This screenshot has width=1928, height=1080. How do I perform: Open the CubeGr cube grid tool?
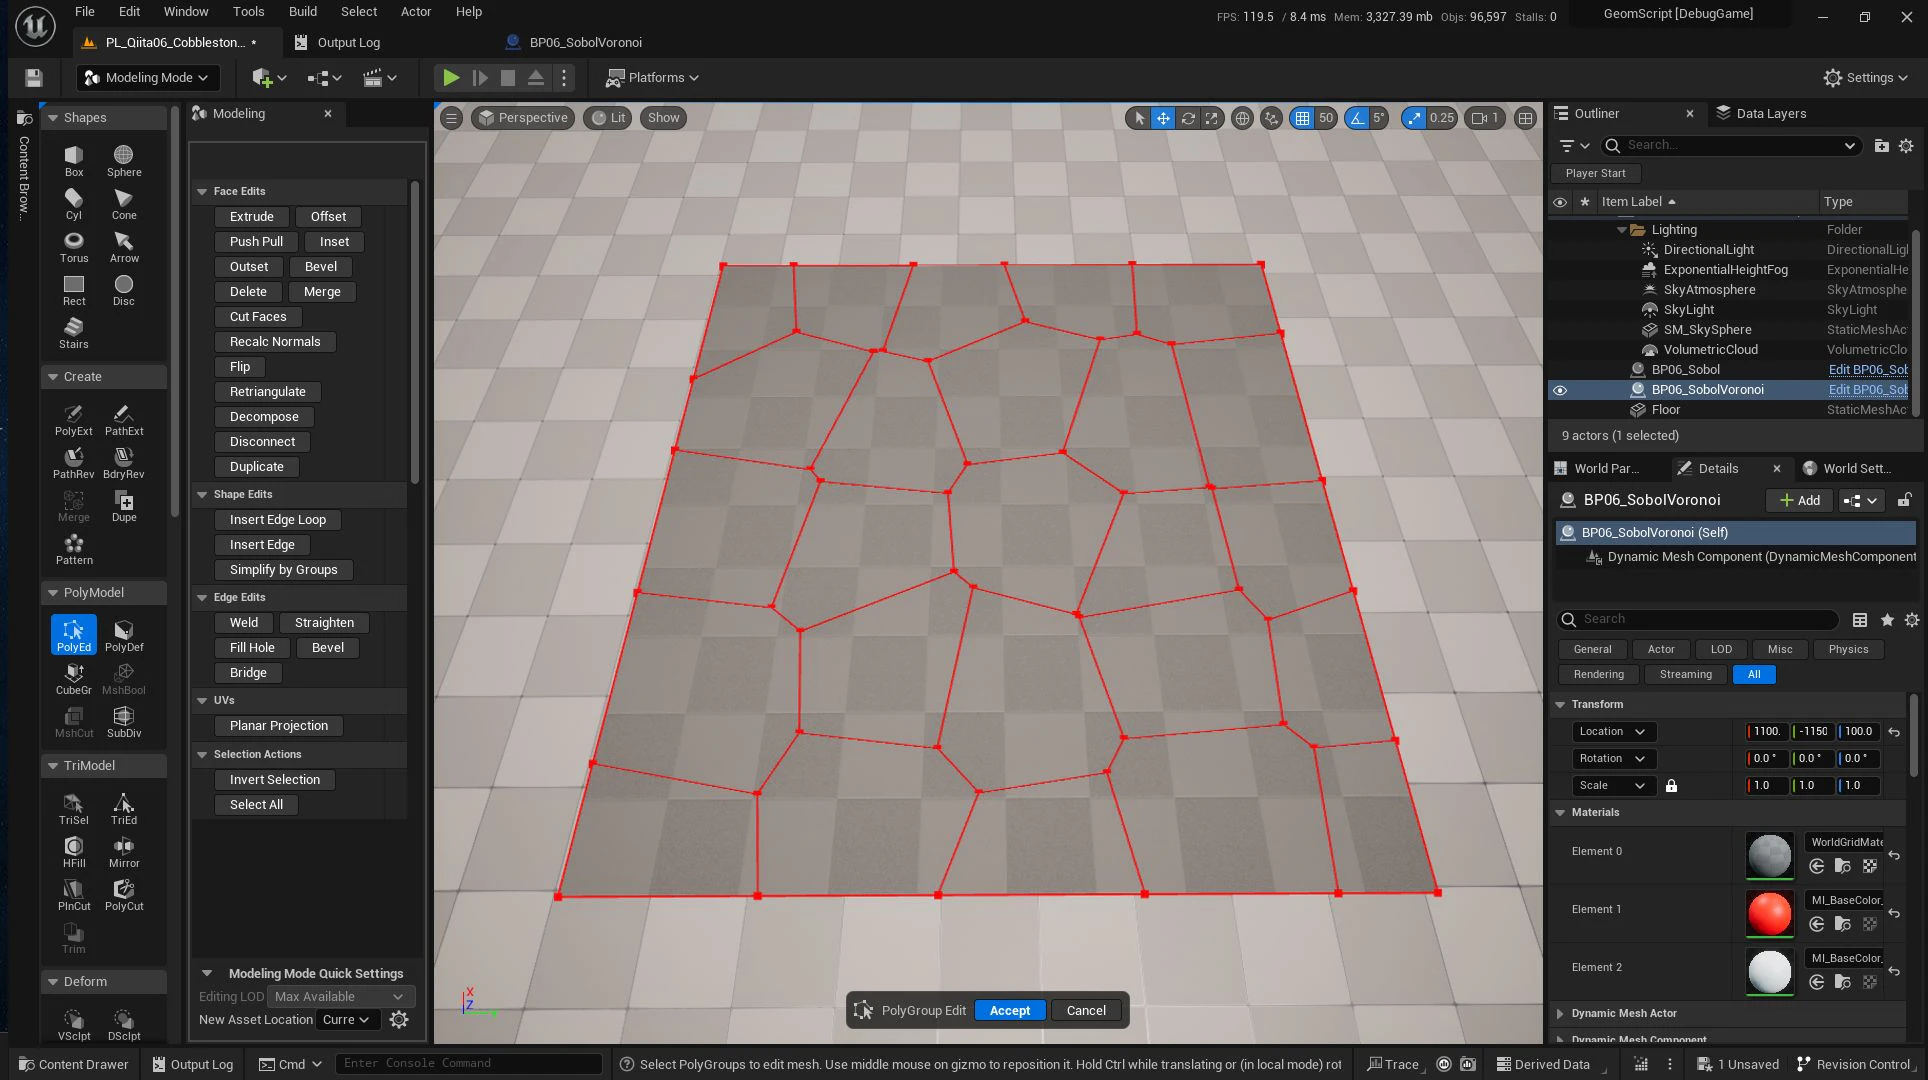click(74, 679)
